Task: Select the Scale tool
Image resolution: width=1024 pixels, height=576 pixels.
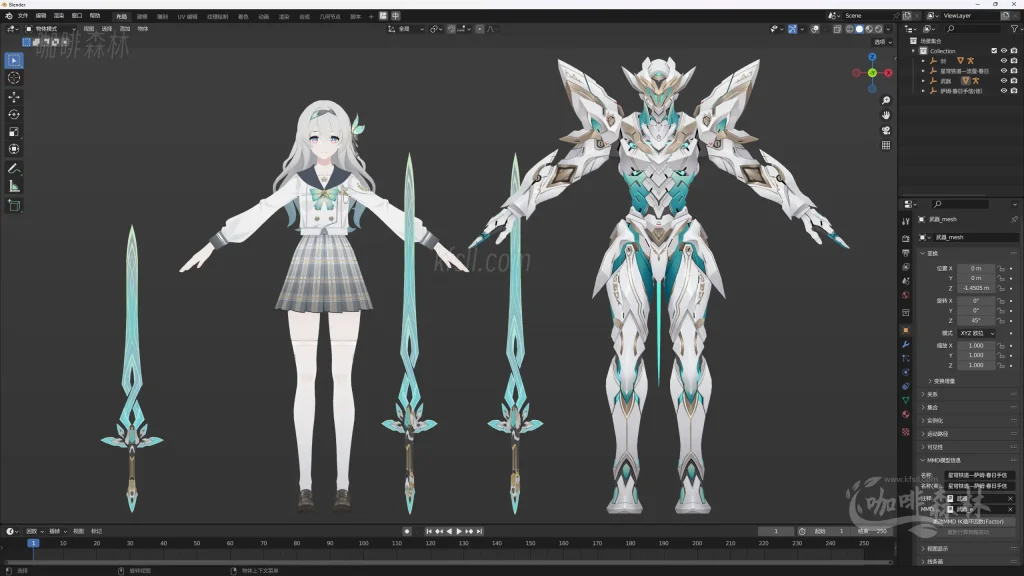Action: pos(14,132)
